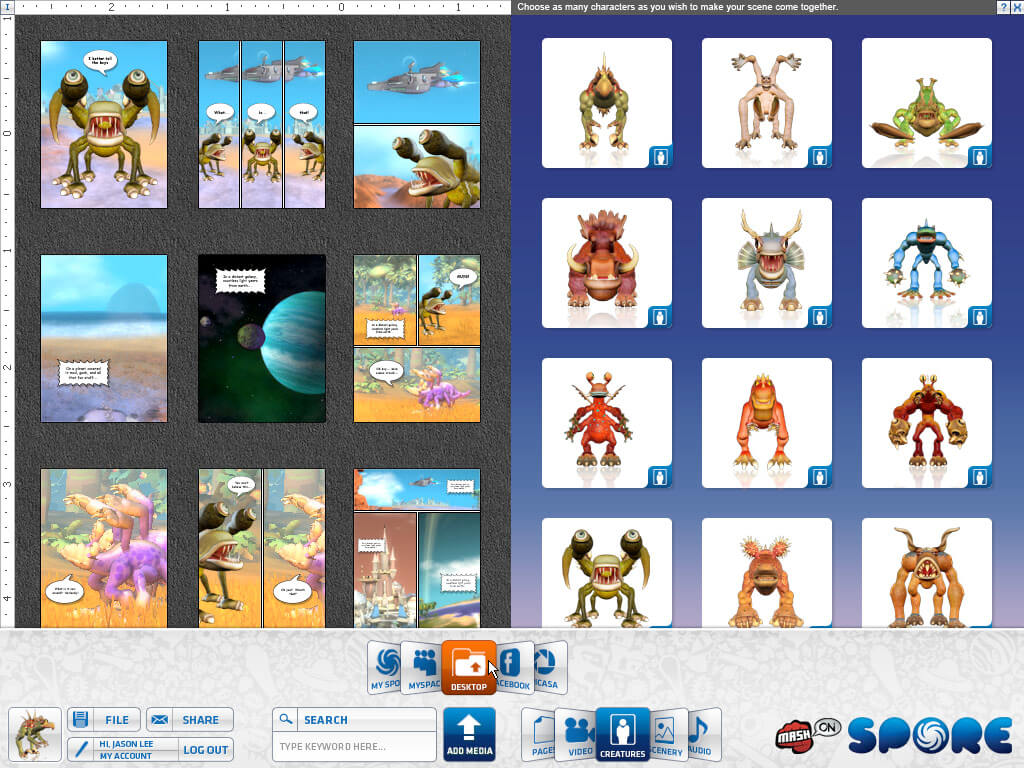Viewport: 1024px width, 768px height.
Task: Click the Mash On logo
Action: tap(807, 736)
